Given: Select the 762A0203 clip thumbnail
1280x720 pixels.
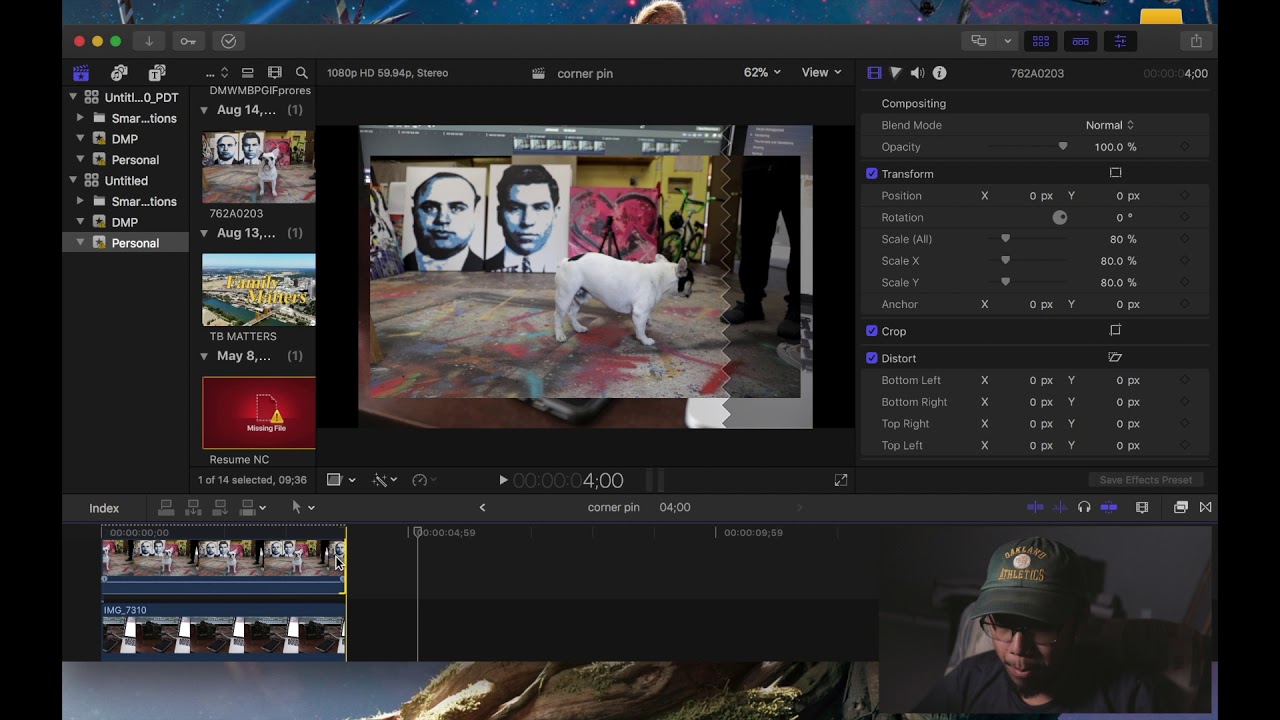Looking at the screenshot, I should coord(259,167).
